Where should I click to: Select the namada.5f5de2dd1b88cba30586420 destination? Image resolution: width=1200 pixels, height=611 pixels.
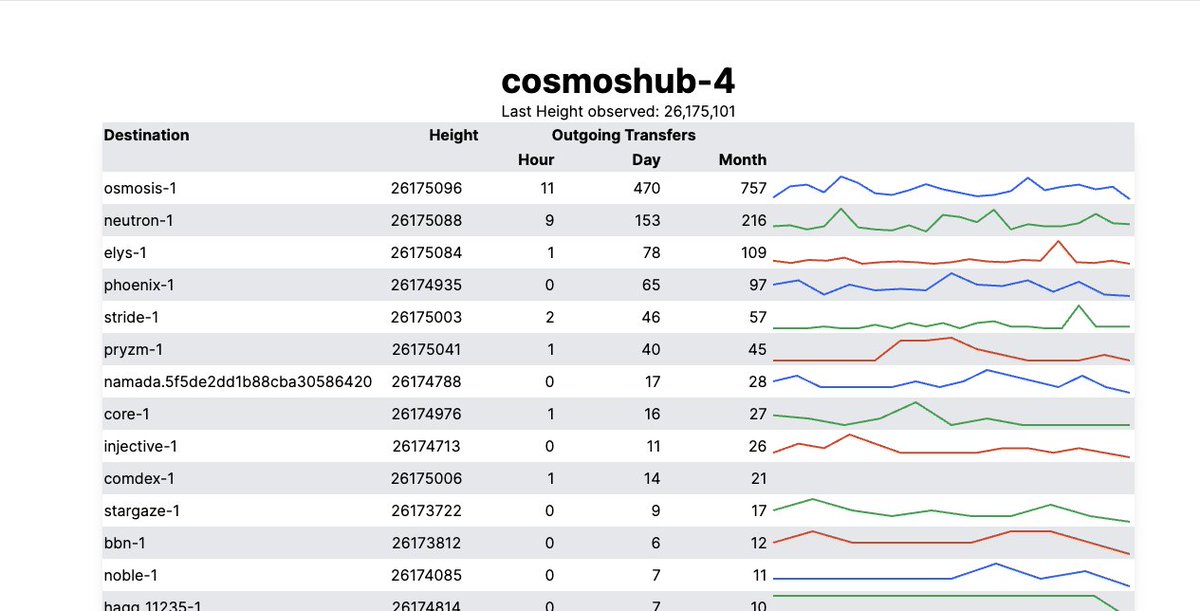pyautogui.click(x=238, y=381)
